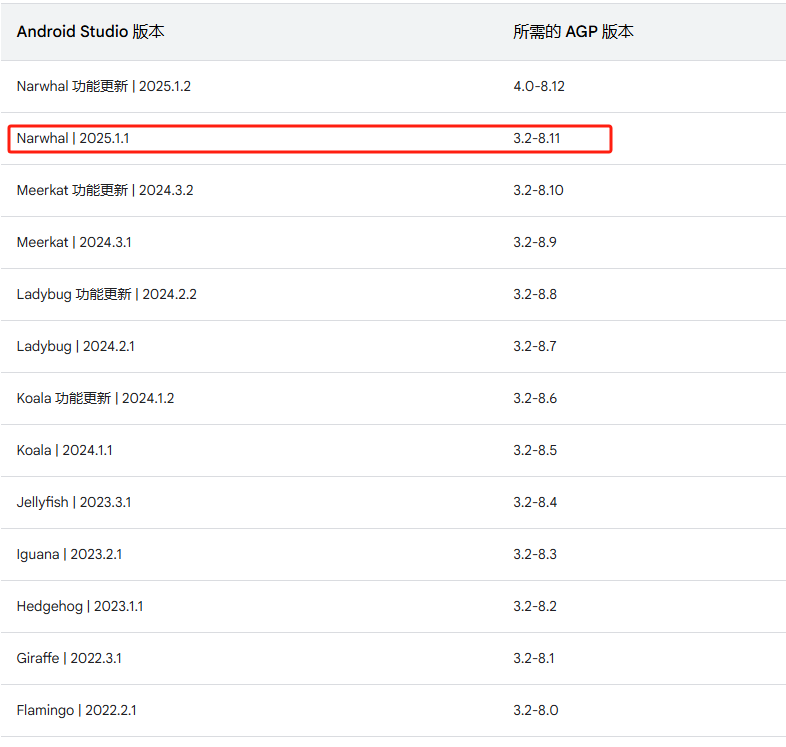This screenshot has height=747, width=786.
Task: Select AGP value '3.2-8.5'
Action: coord(535,451)
